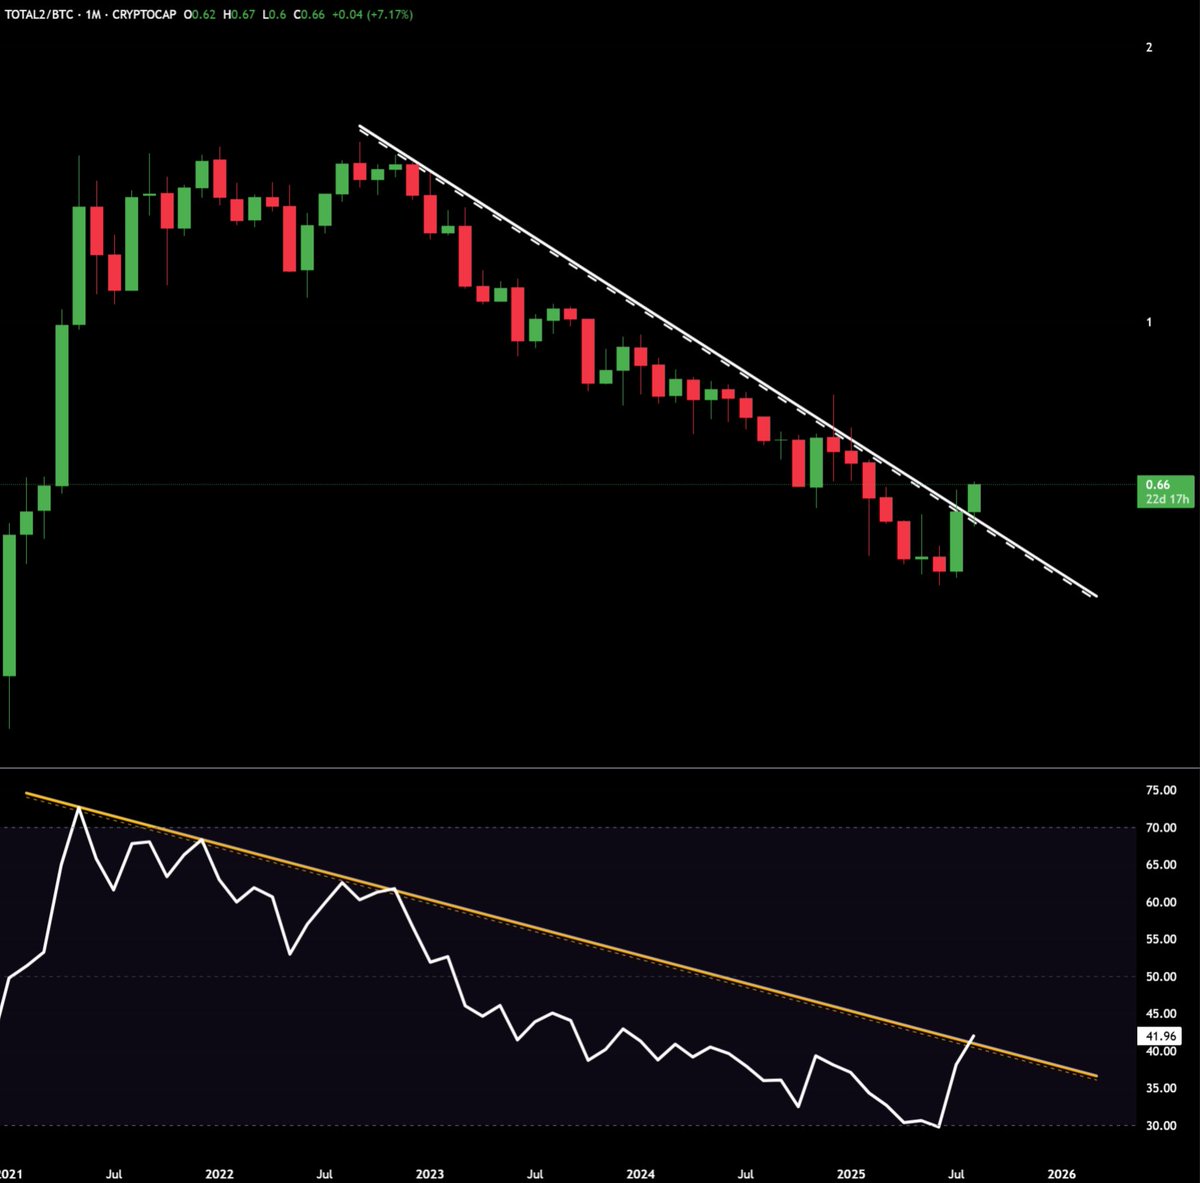Click the latest green monthly candle
The width and height of the screenshot is (1200, 1183).
pos(975,498)
